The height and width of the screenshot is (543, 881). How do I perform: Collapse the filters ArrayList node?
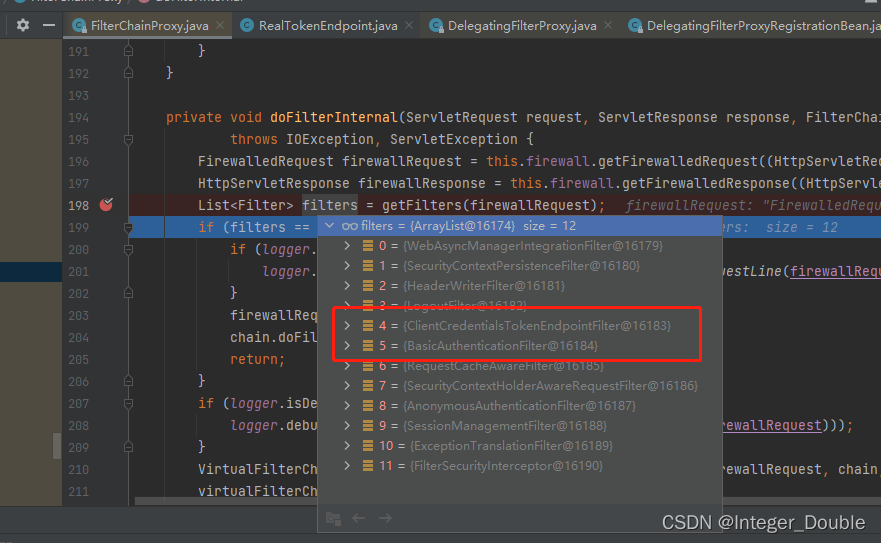[329, 226]
